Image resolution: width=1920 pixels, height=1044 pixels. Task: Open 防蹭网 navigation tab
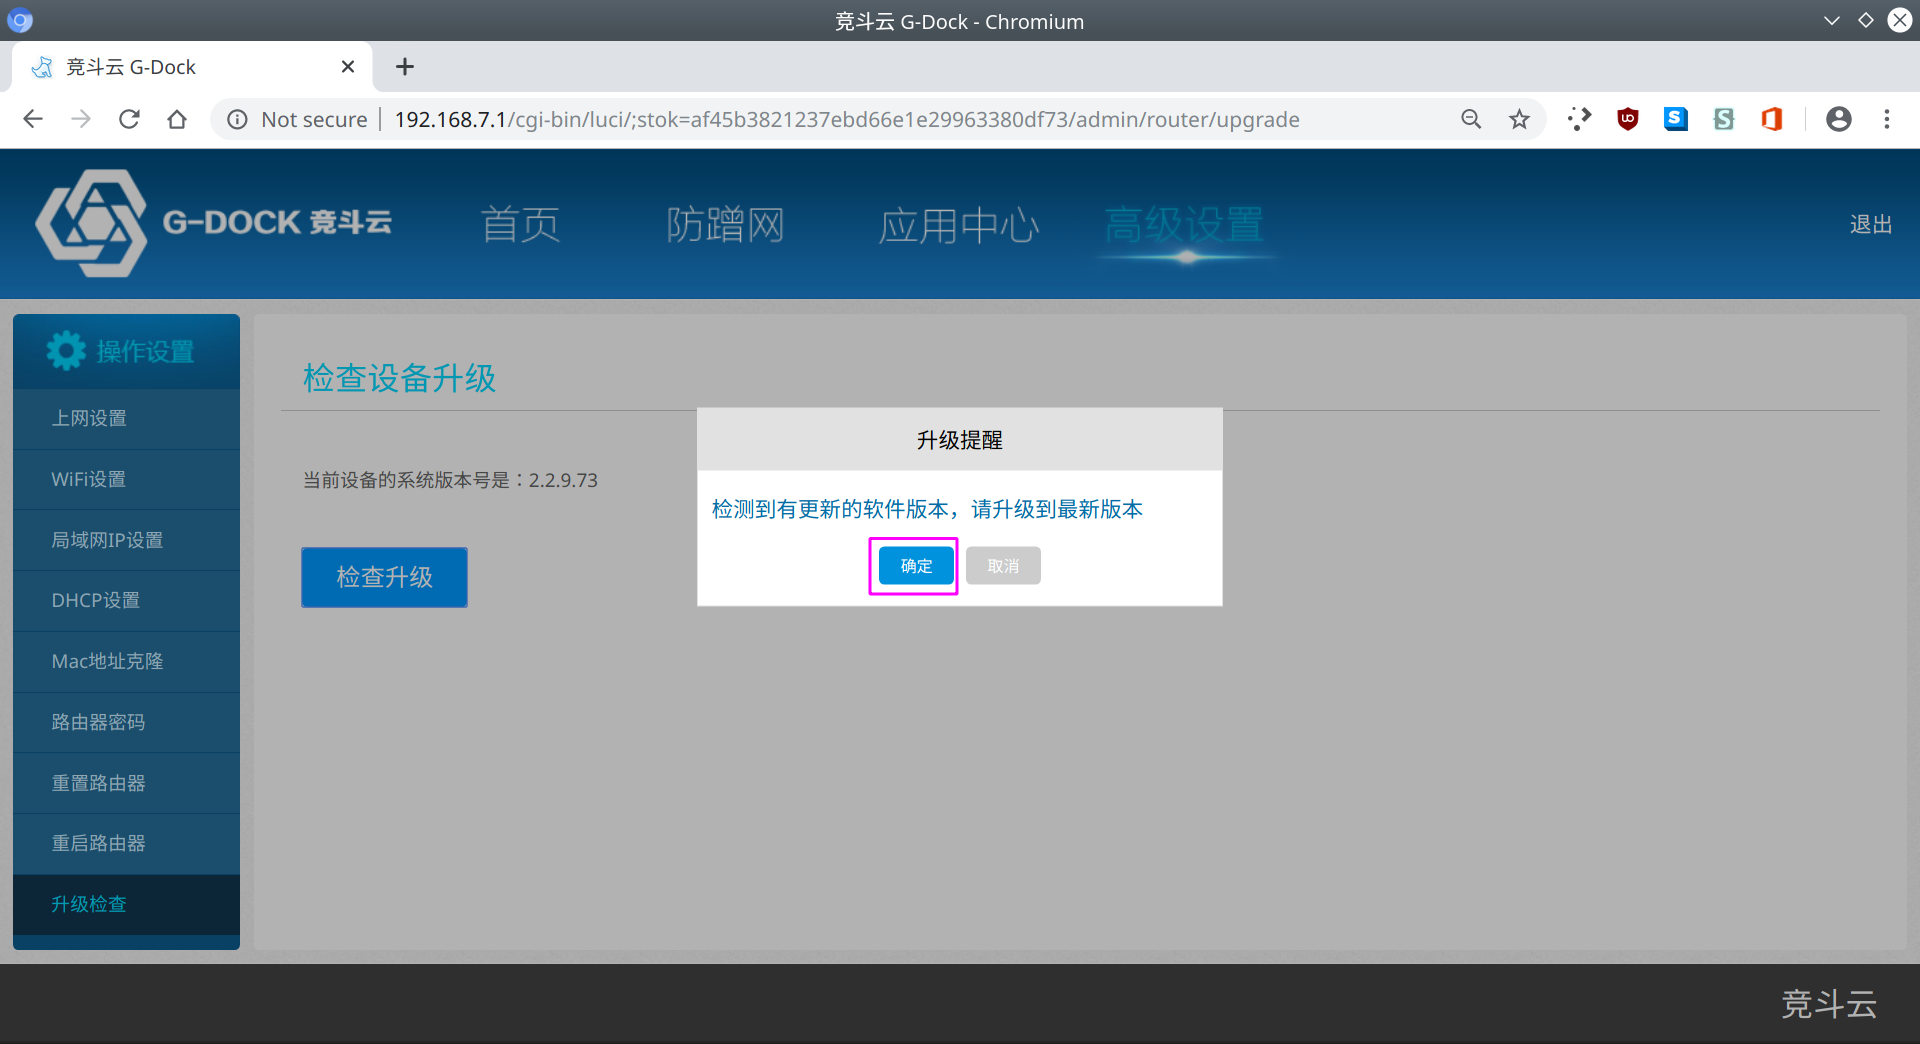coord(725,225)
